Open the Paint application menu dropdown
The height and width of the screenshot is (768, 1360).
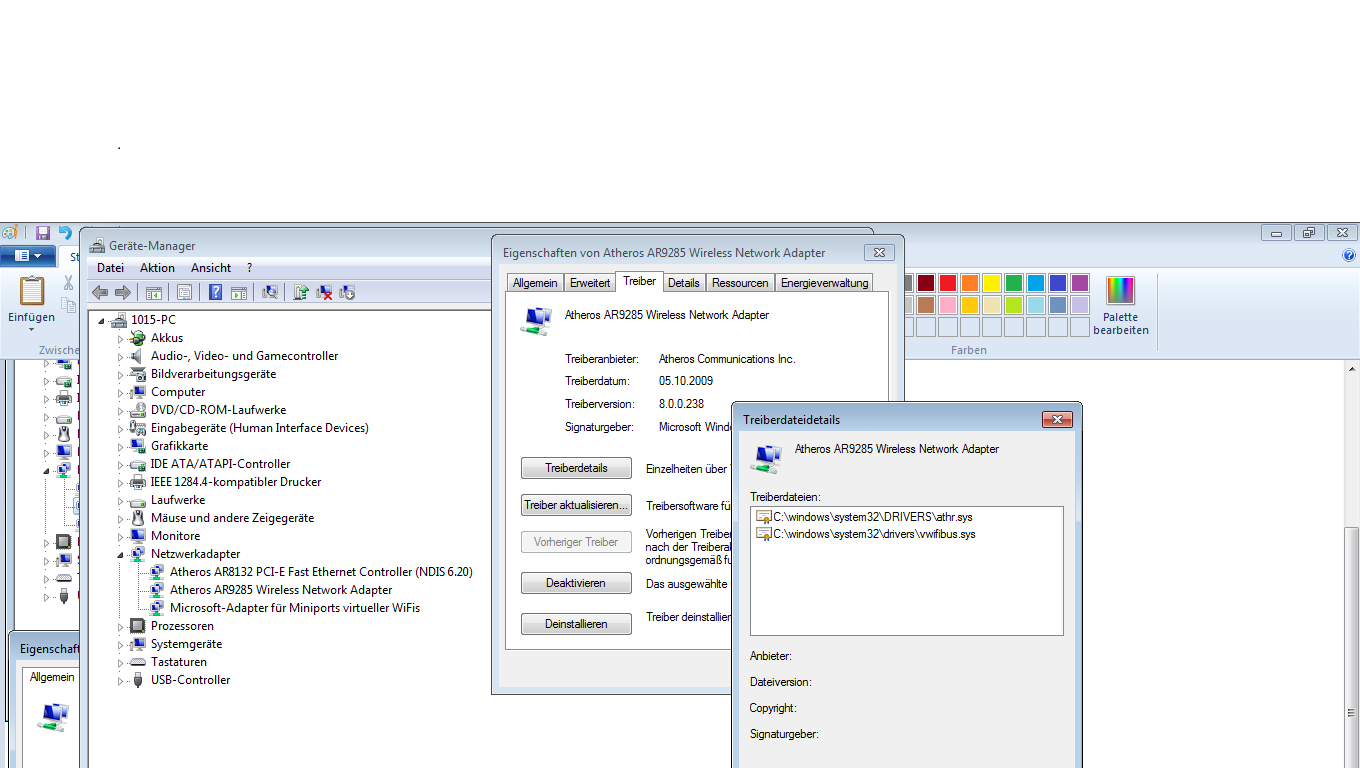pos(28,256)
